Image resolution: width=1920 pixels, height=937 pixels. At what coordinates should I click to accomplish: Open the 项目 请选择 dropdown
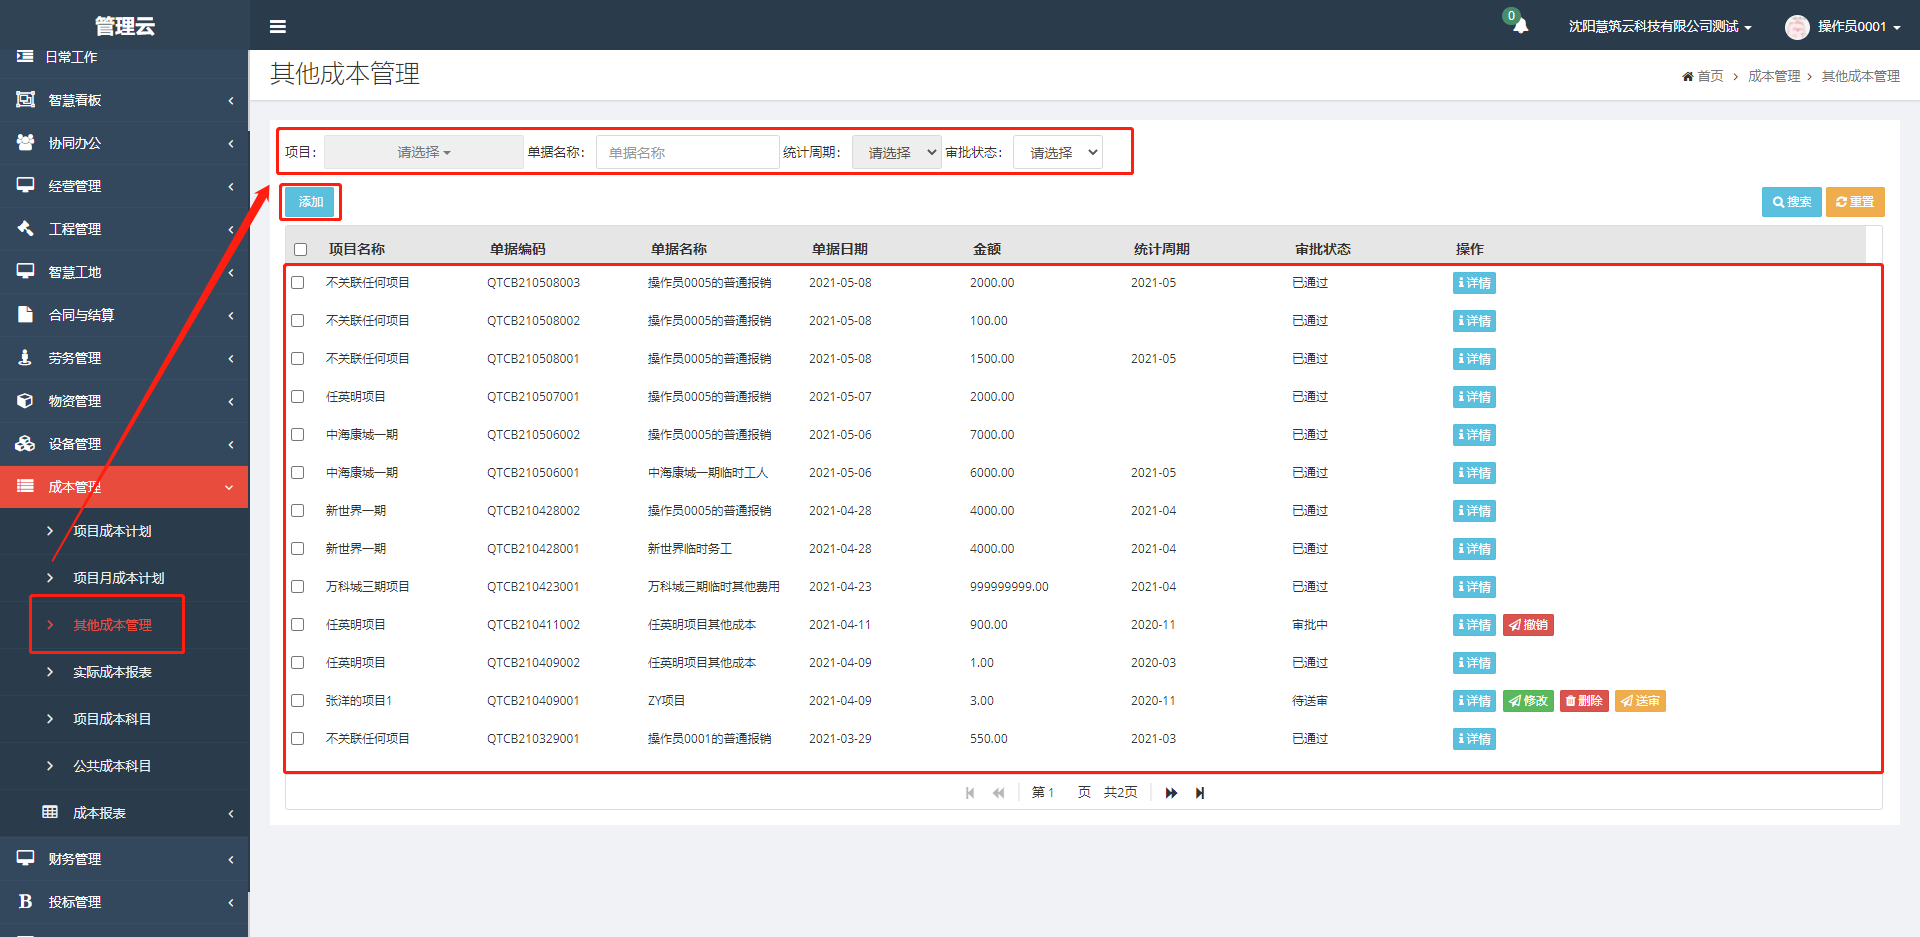[x=424, y=152]
